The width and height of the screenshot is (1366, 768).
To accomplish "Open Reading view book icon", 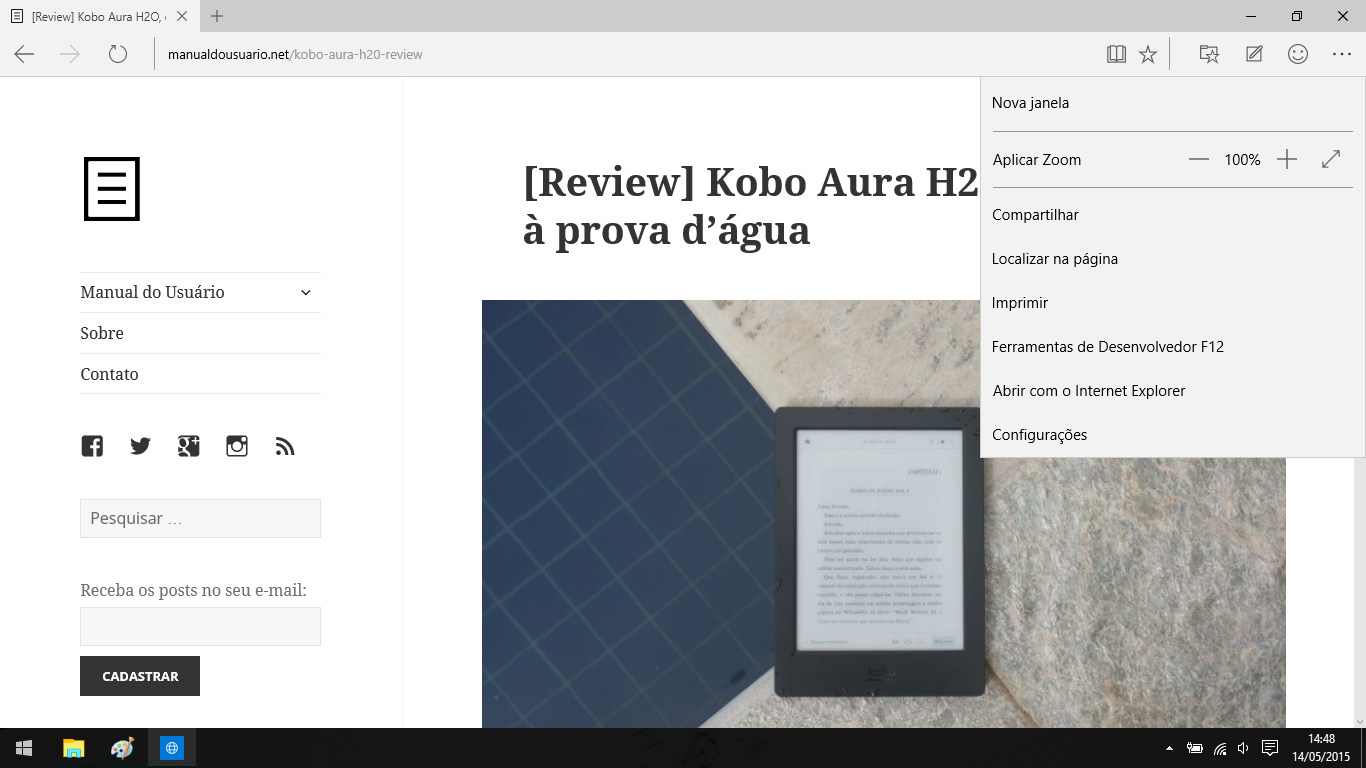I will coord(1116,54).
